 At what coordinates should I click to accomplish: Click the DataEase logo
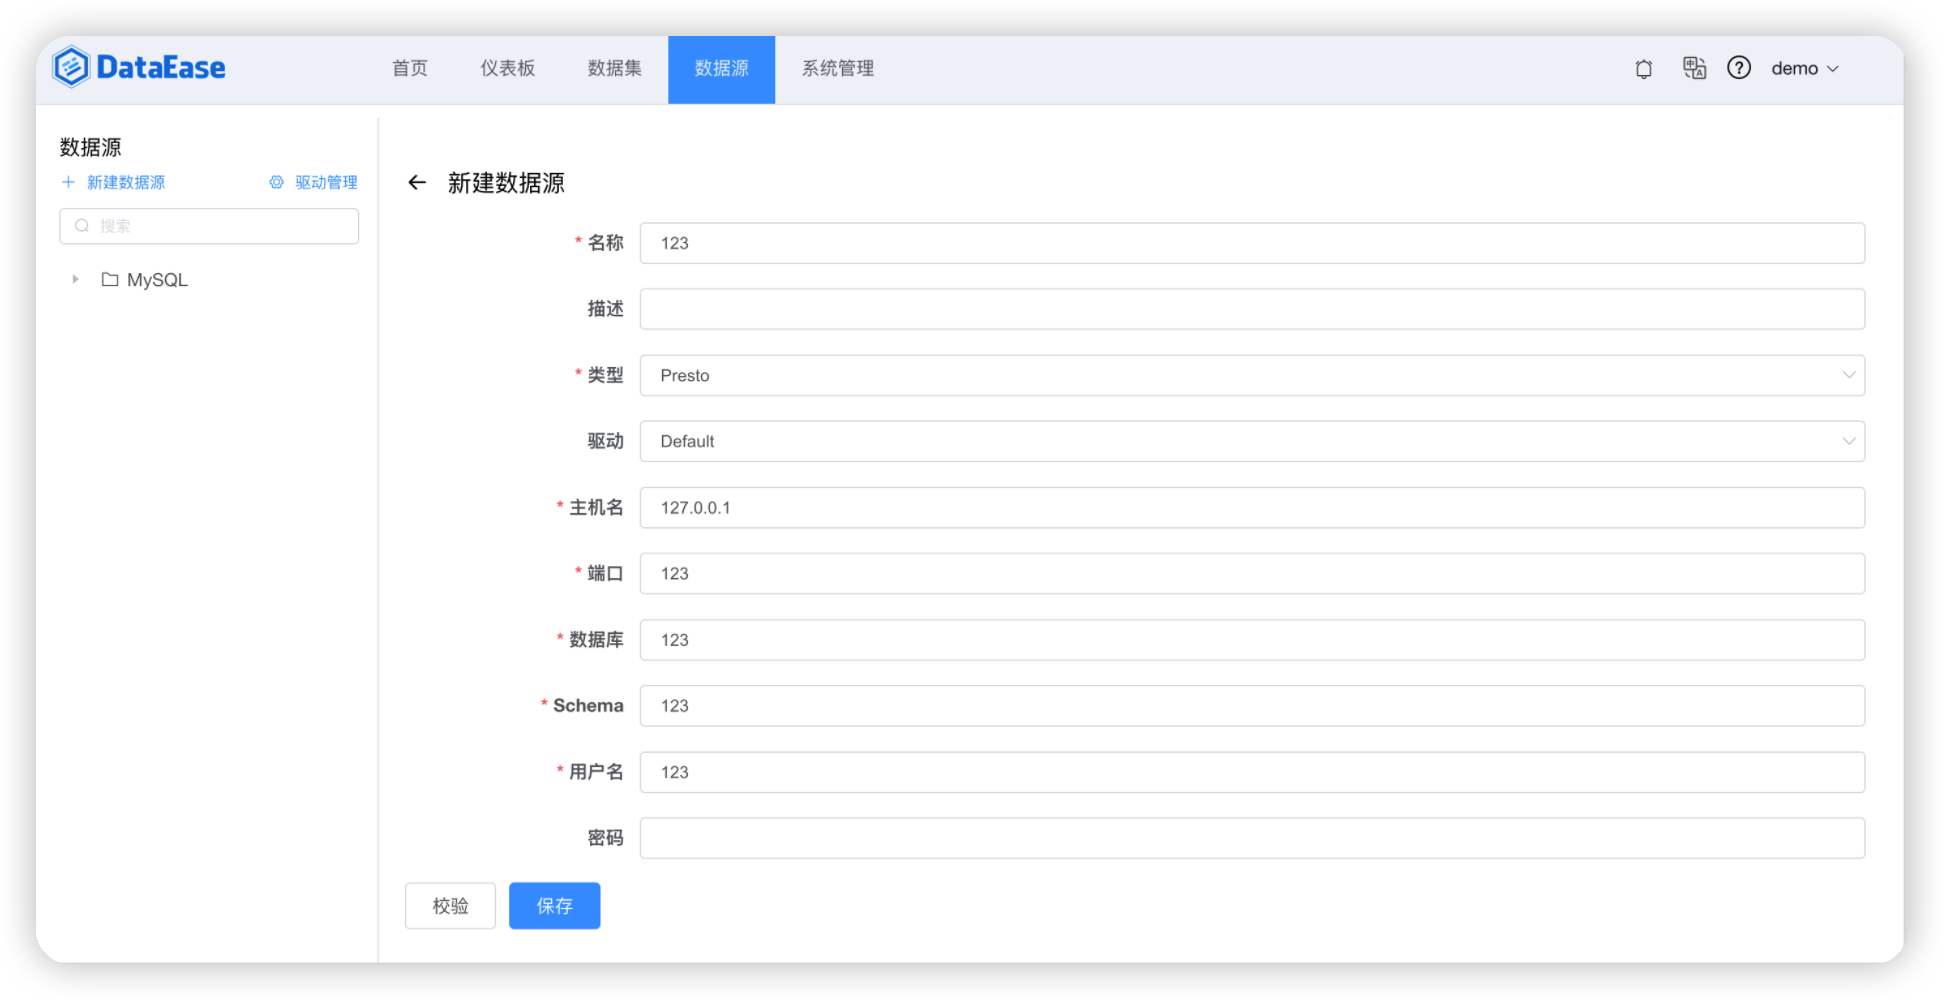tap(138, 66)
